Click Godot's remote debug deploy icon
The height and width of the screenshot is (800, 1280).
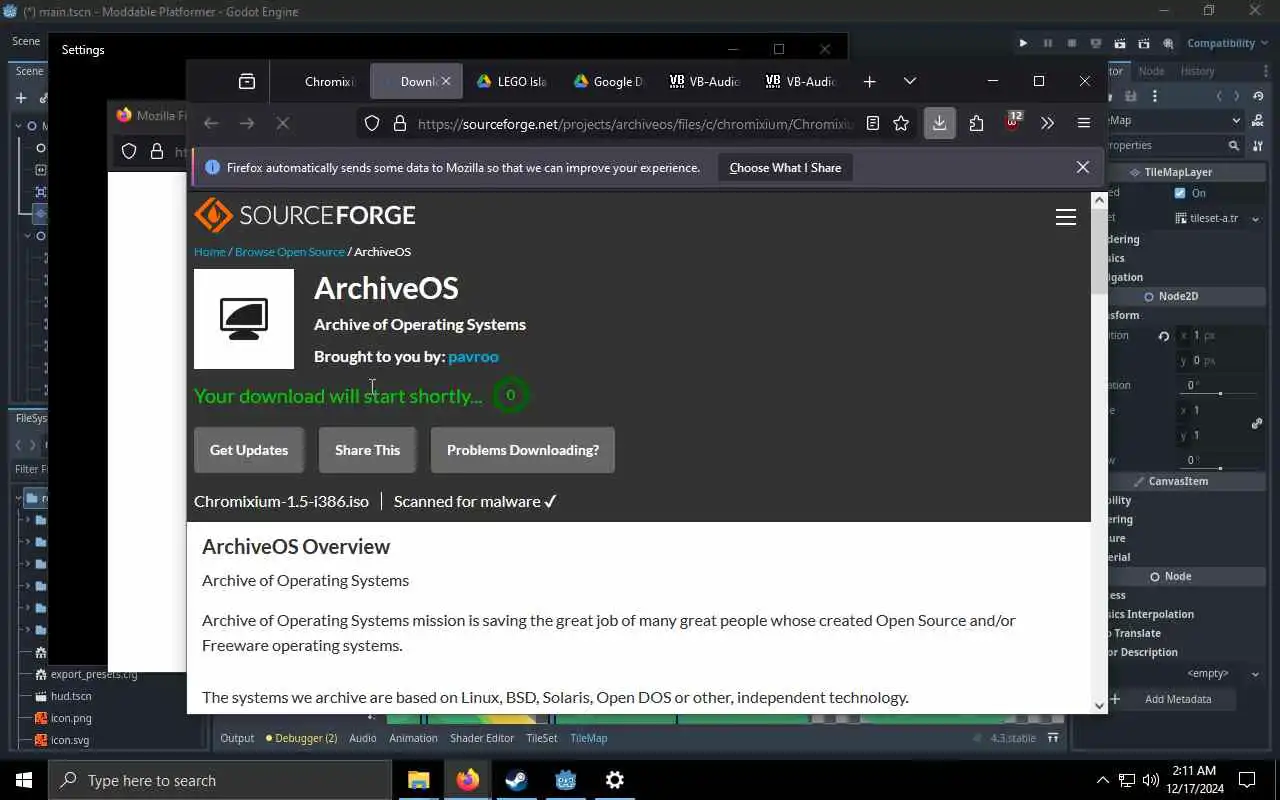[x=1096, y=43]
